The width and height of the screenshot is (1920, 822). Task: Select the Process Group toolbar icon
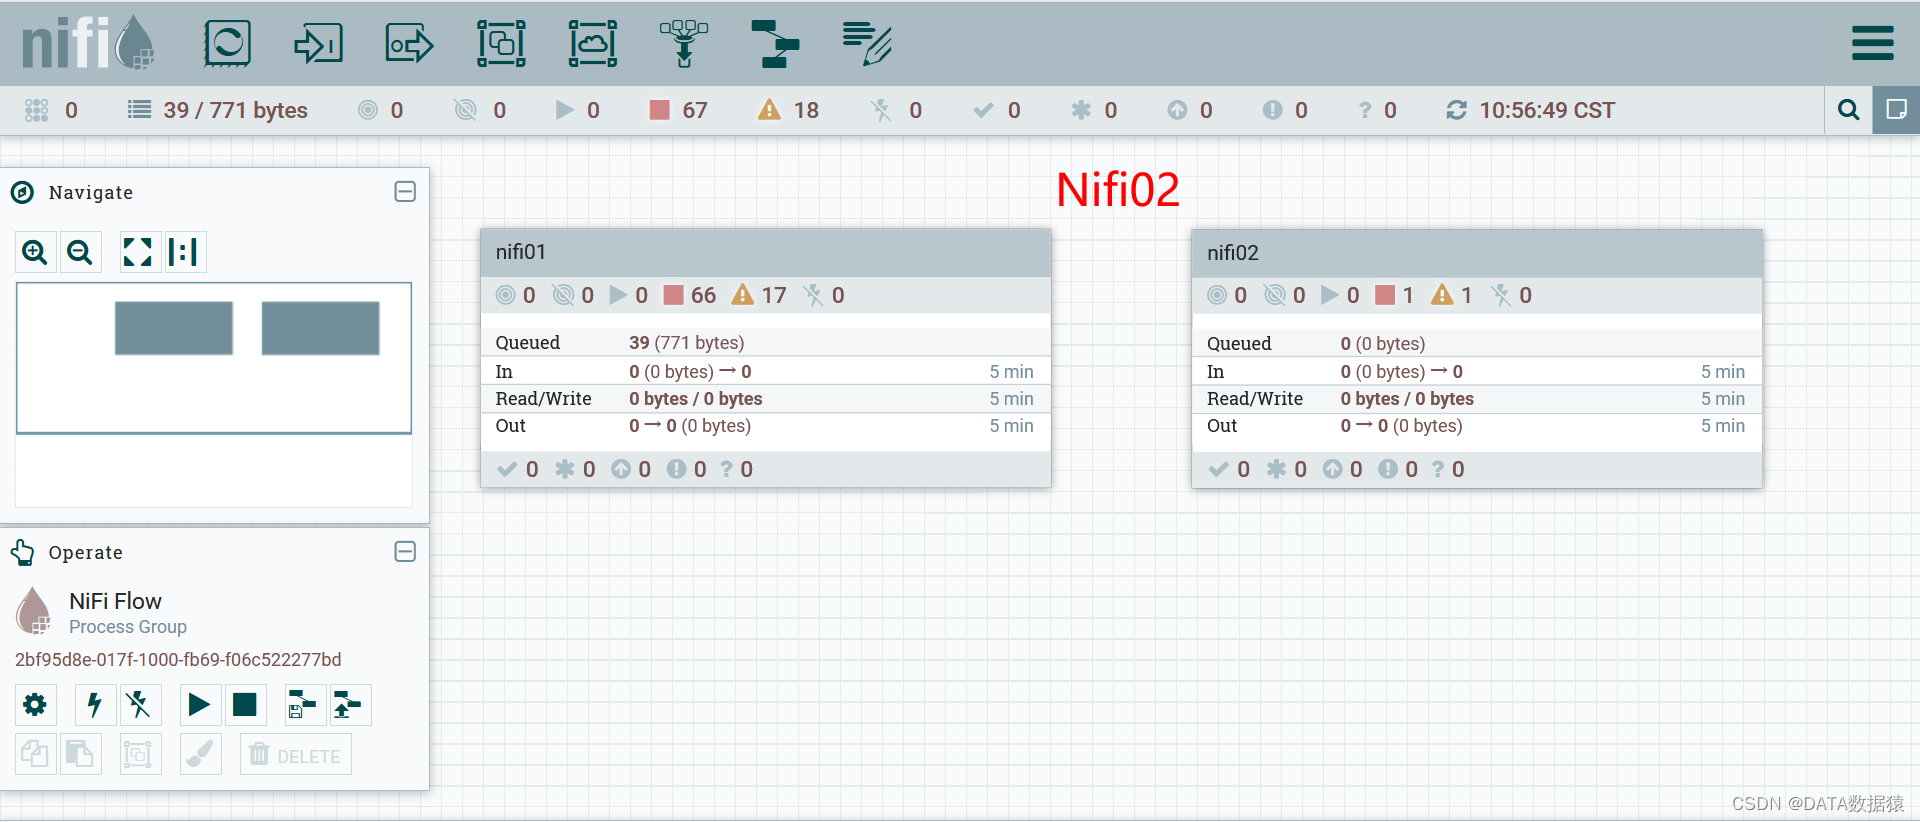coord(501,44)
